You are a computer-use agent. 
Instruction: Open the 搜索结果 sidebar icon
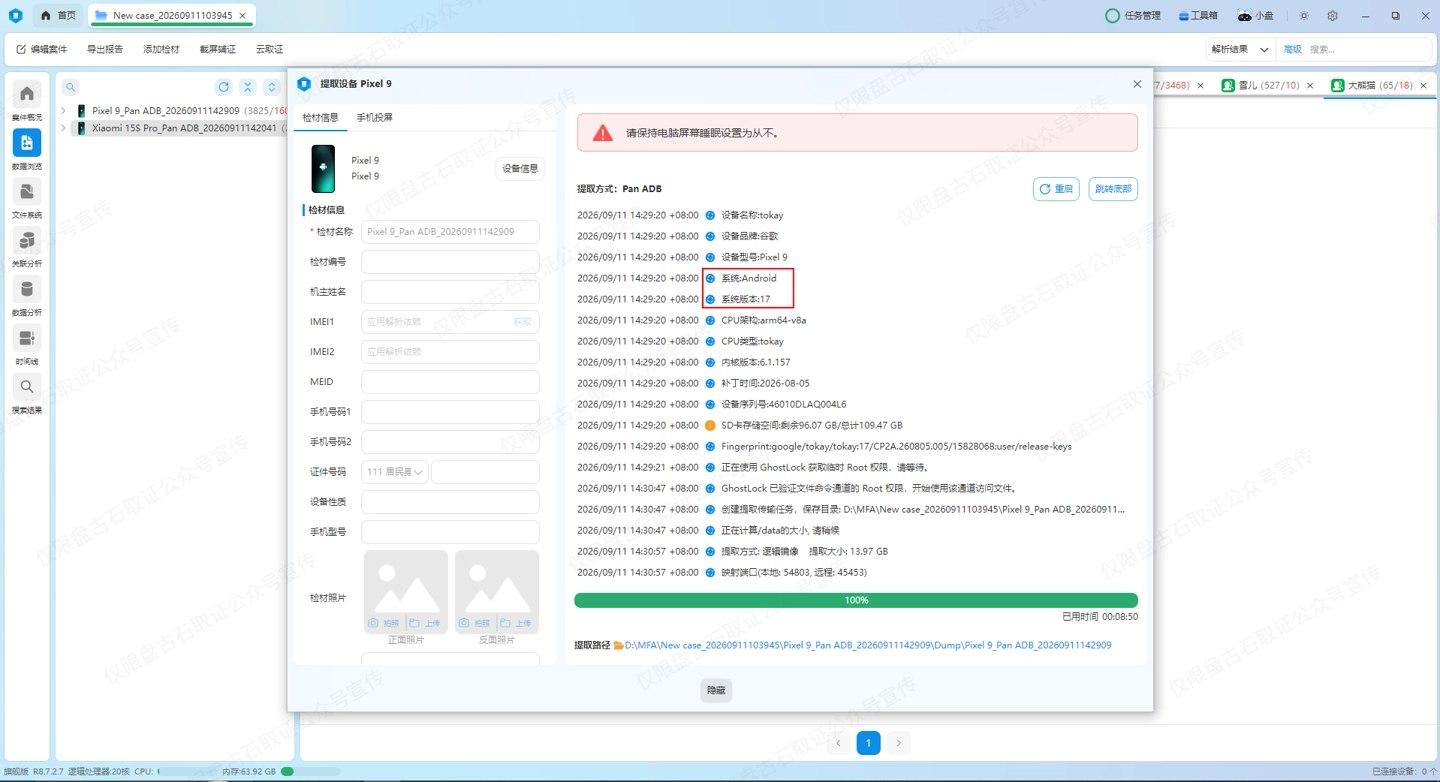27,388
